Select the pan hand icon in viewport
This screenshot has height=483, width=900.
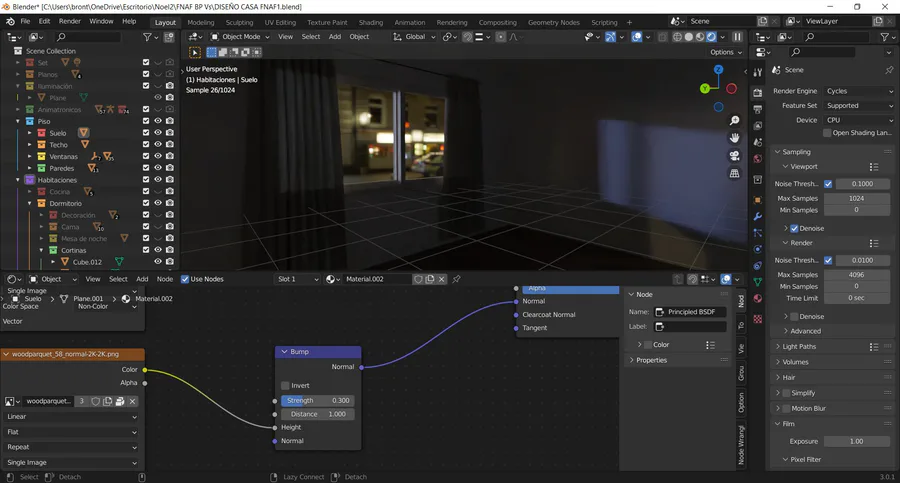pos(734,137)
